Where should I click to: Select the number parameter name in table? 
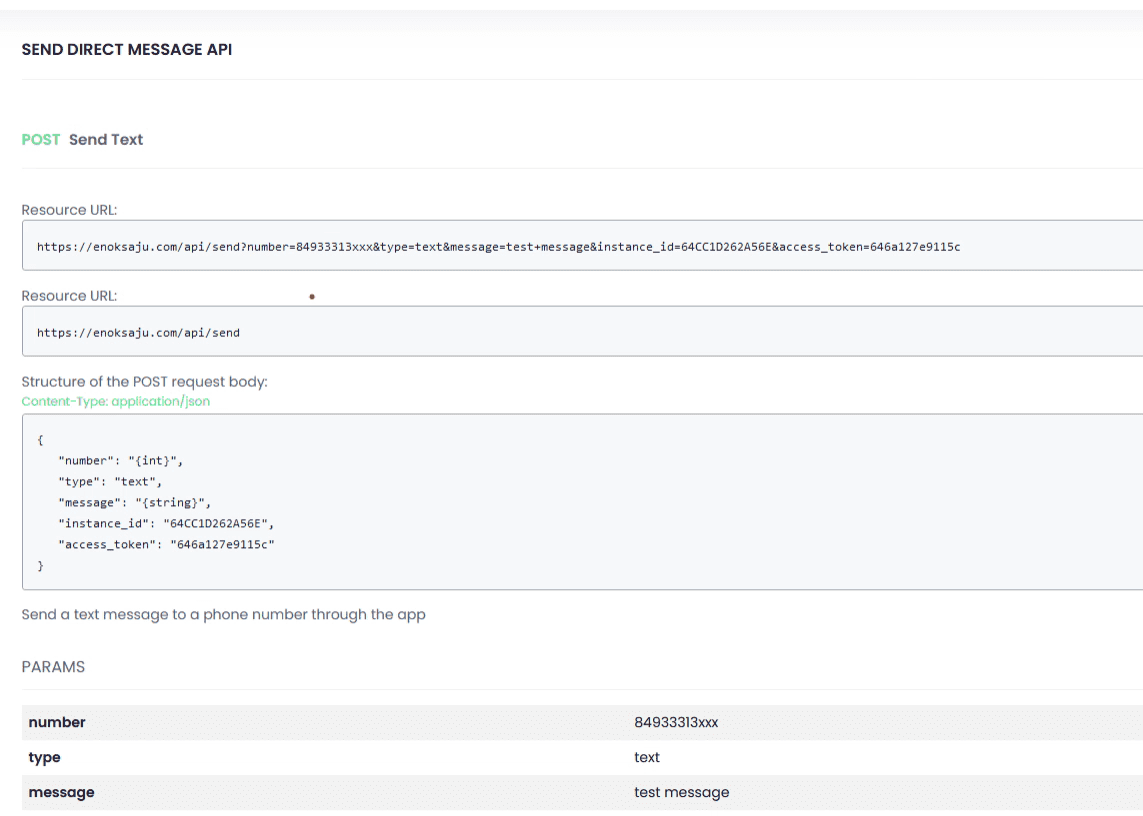[57, 723]
